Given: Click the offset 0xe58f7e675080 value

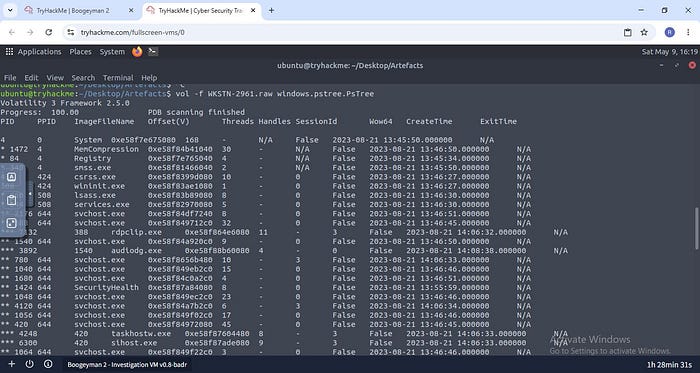Looking at the screenshot, I should (143, 140).
